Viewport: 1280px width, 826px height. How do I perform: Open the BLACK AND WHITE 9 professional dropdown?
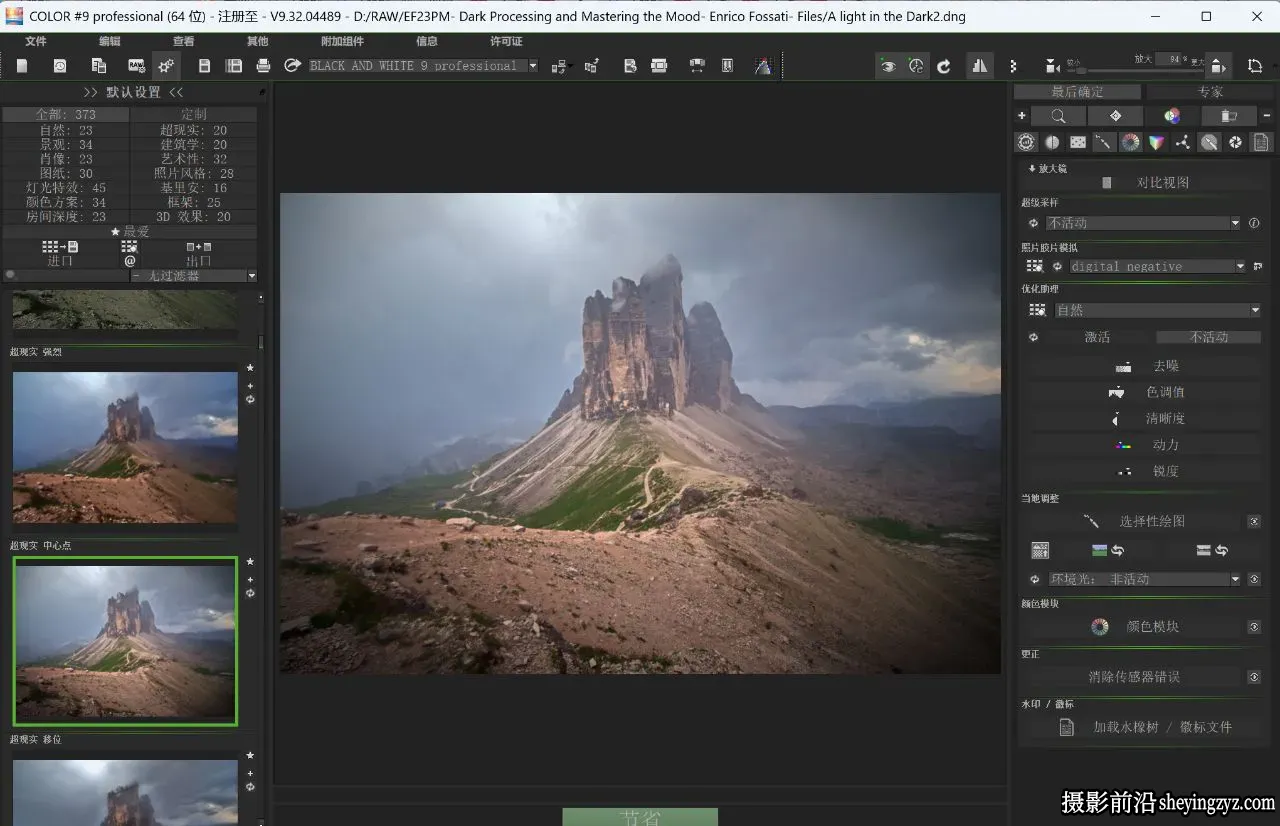(x=423, y=66)
